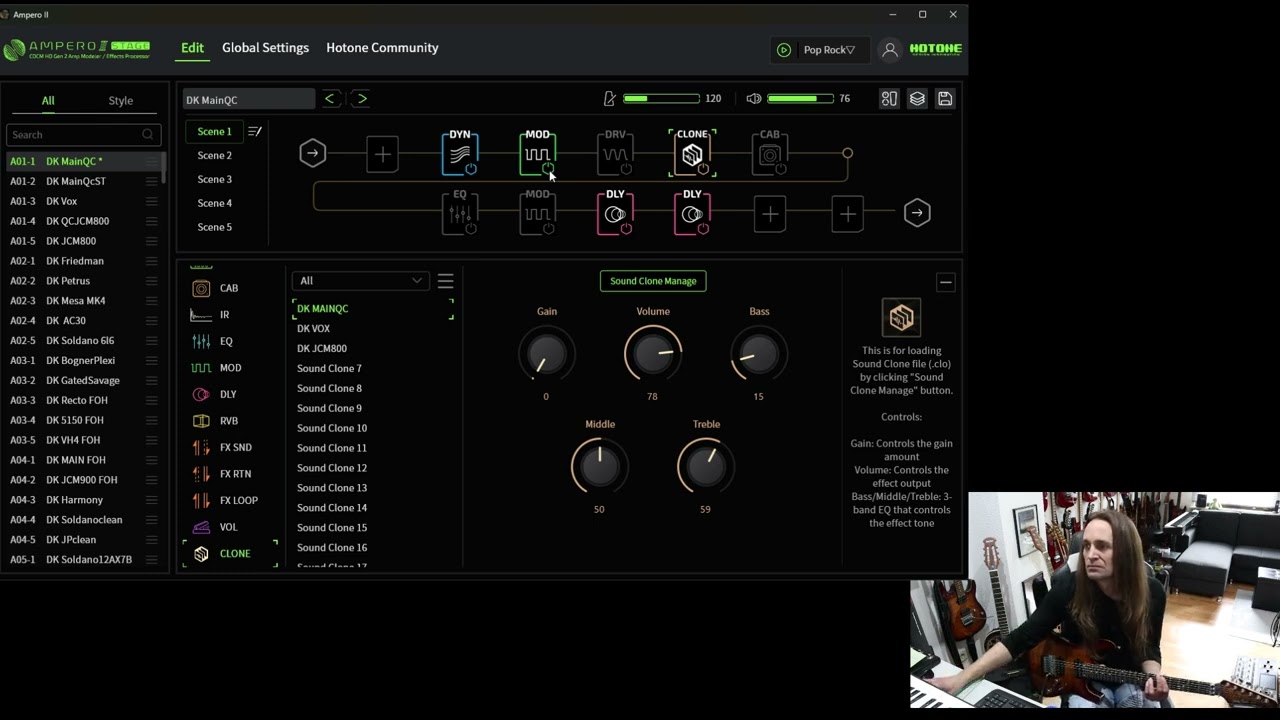
Task: Show the All patches tab
Action: tap(47, 100)
